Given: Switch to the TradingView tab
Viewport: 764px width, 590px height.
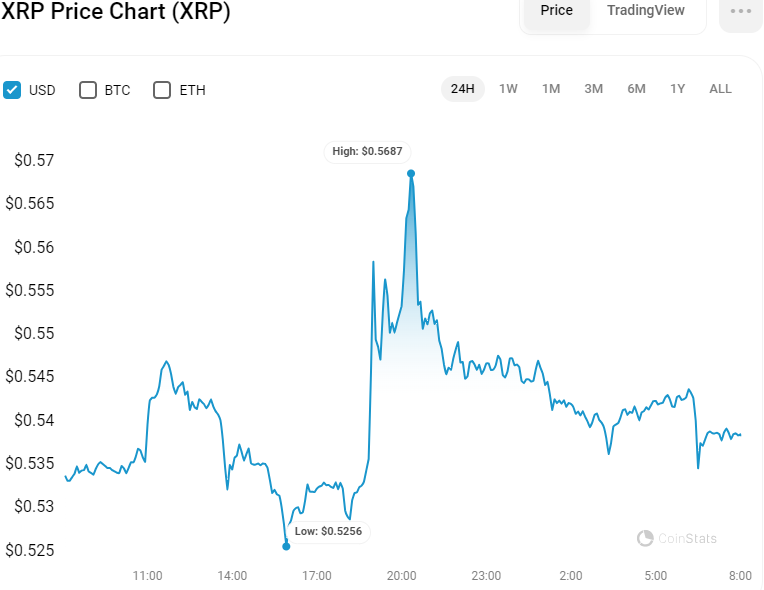Looking at the screenshot, I should [x=646, y=10].
